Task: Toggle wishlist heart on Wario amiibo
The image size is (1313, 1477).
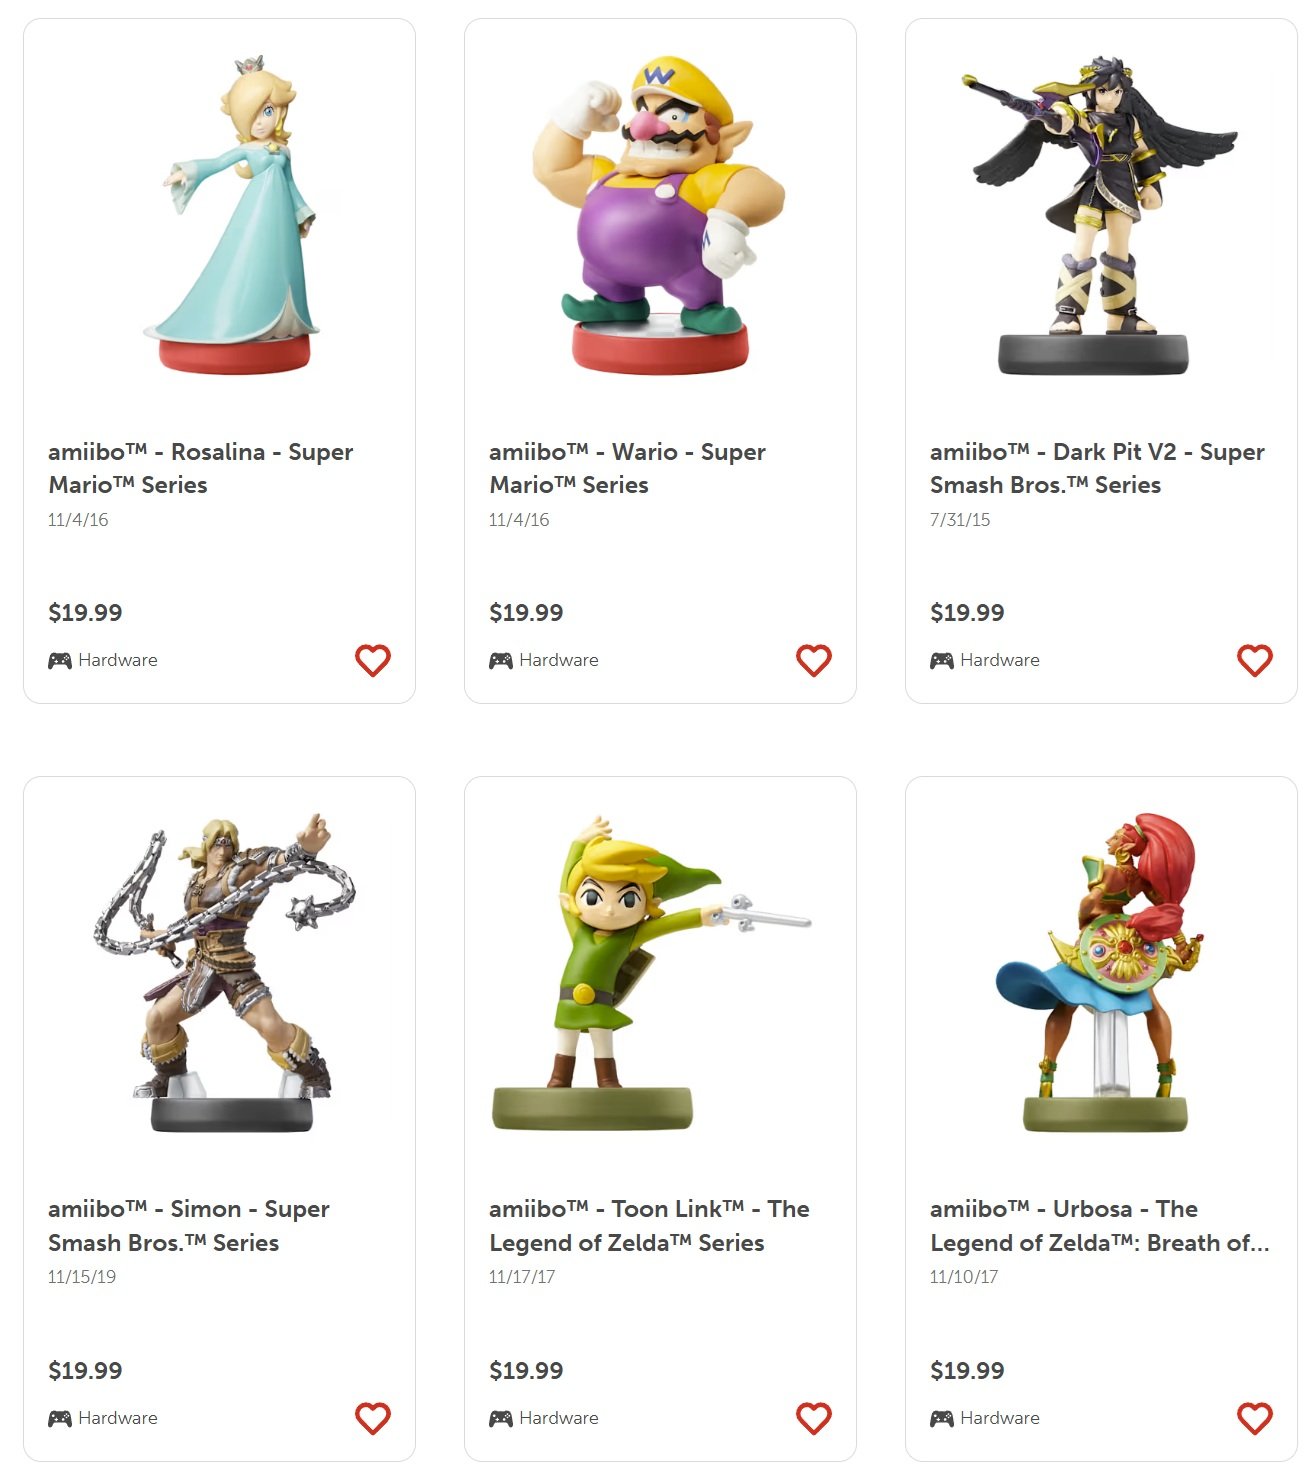Action: click(x=814, y=660)
